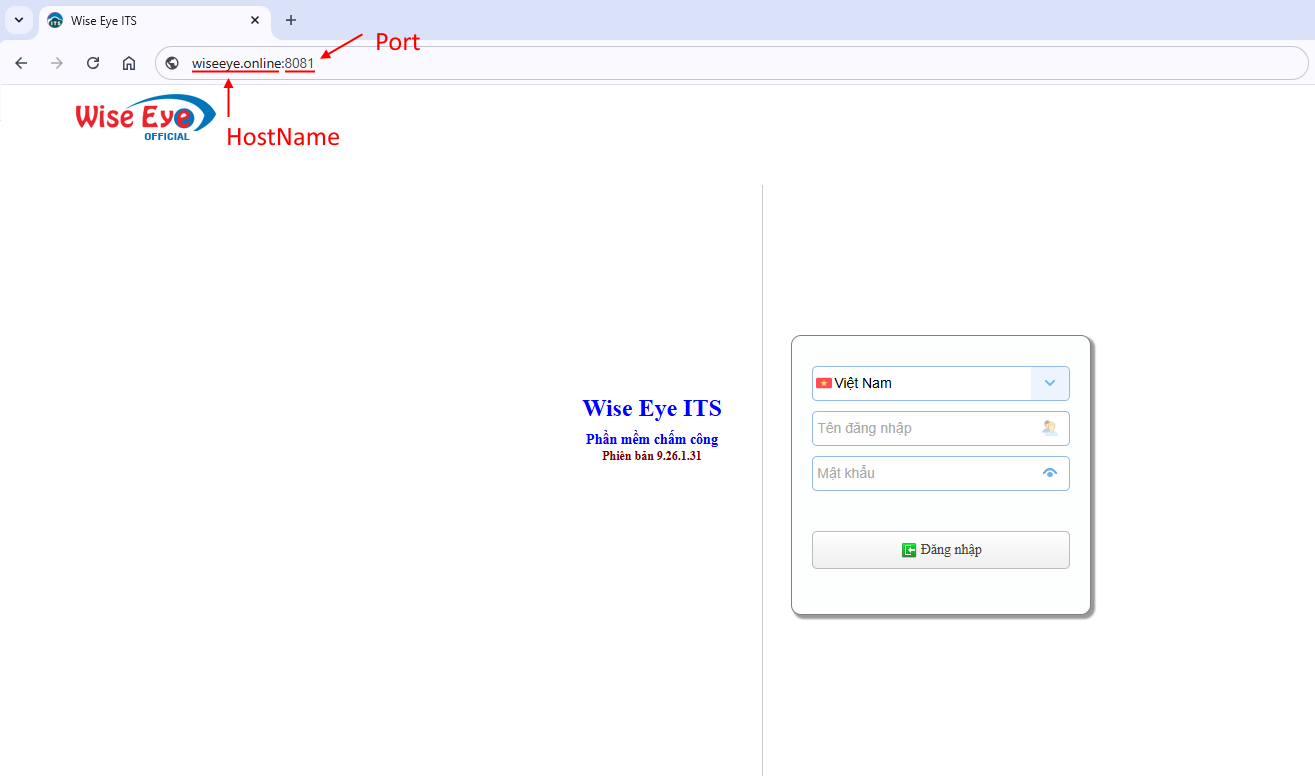Close the Wise Eye ITS tab
This screenshot has height=776, width=1315.
point(255,20)
